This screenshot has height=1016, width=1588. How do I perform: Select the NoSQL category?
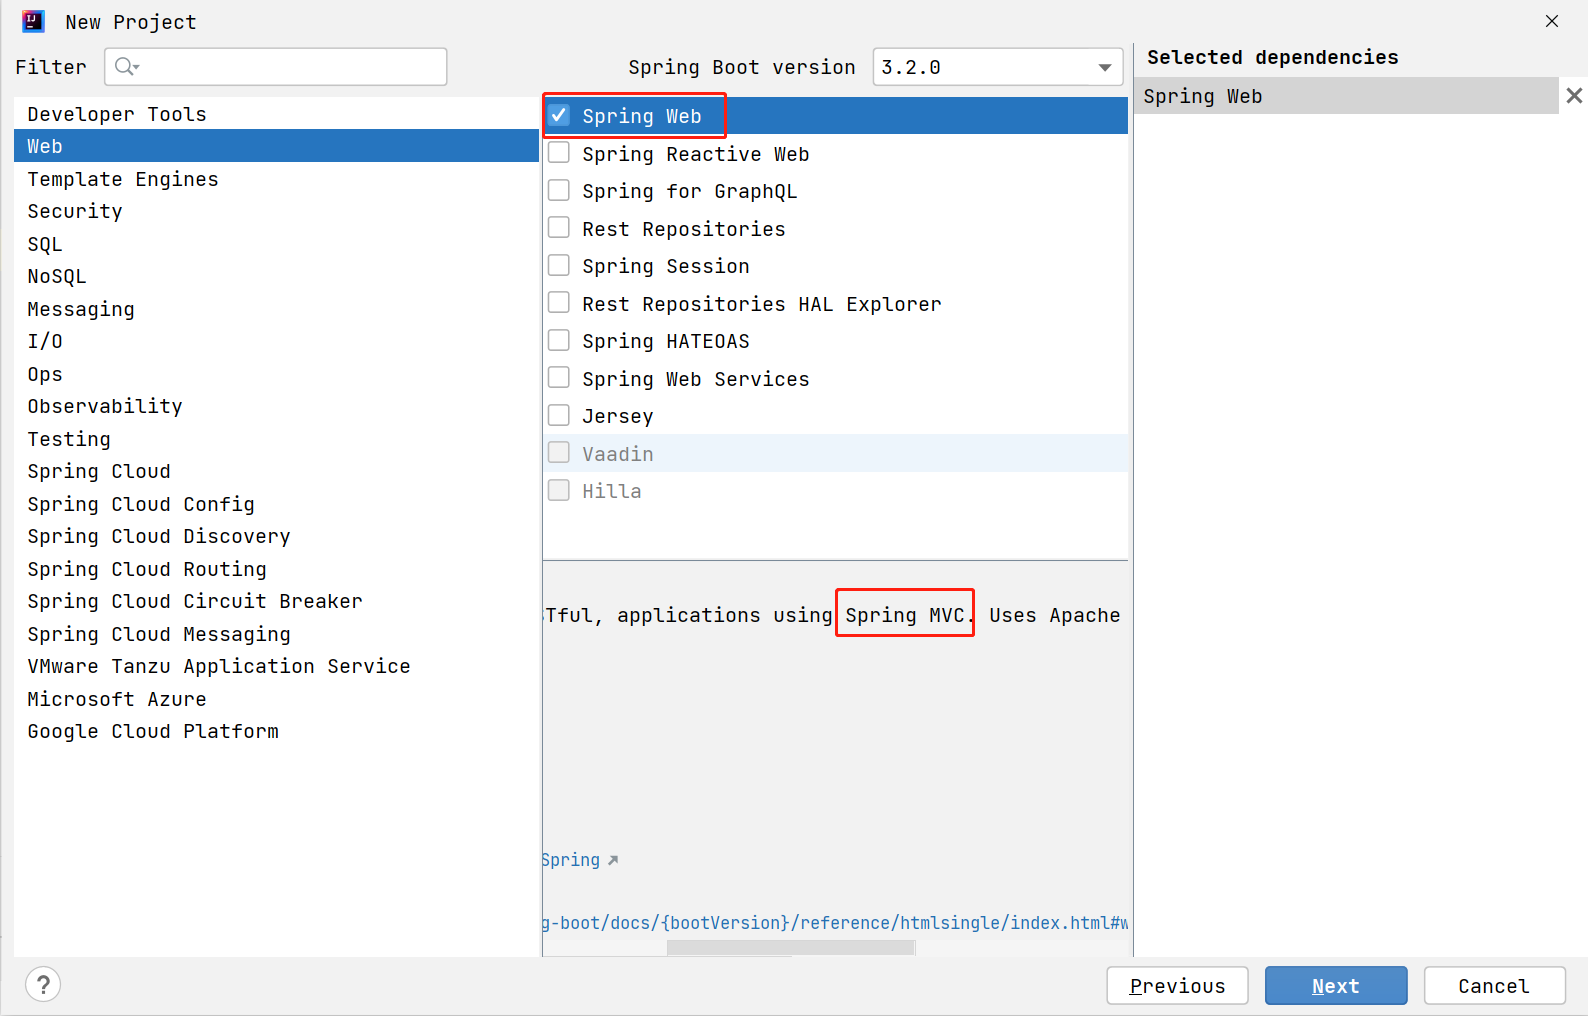tap(276, 276)
